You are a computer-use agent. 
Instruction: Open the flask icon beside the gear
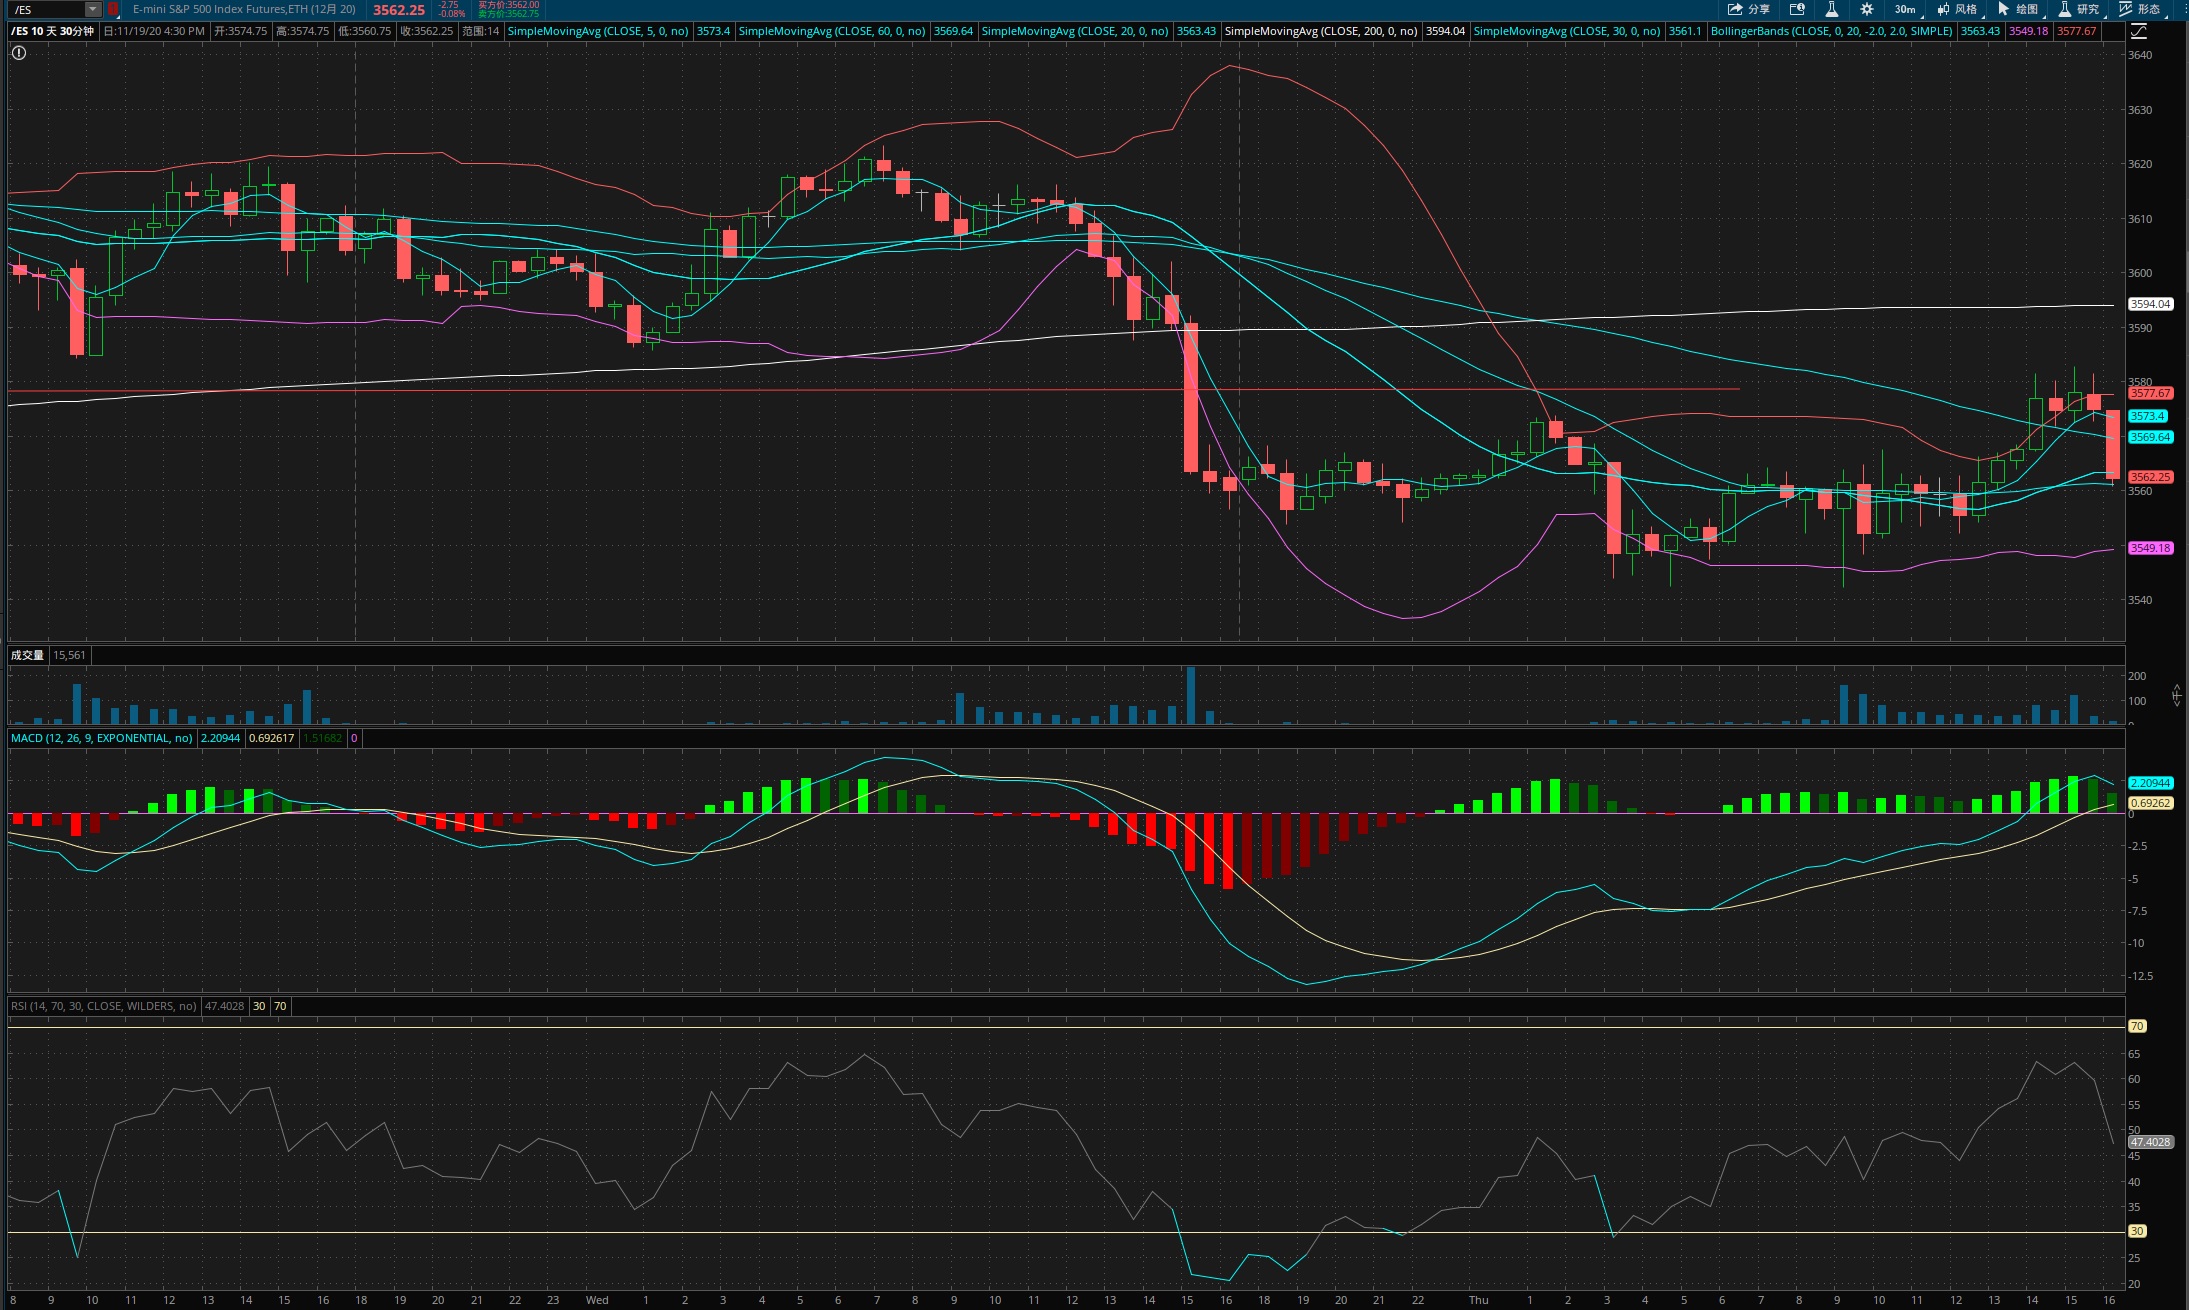coord(1832,9)
